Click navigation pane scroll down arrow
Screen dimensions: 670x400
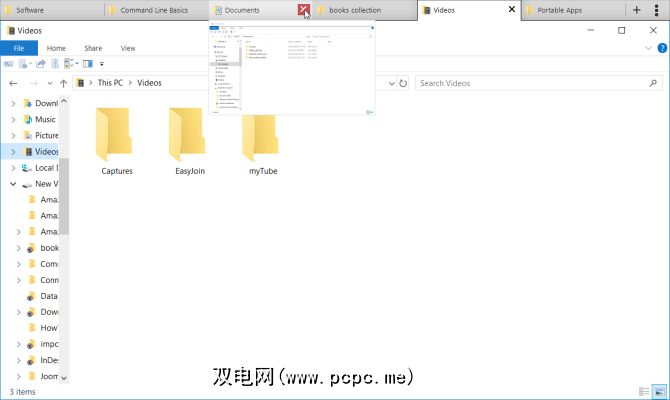point(64,378)
